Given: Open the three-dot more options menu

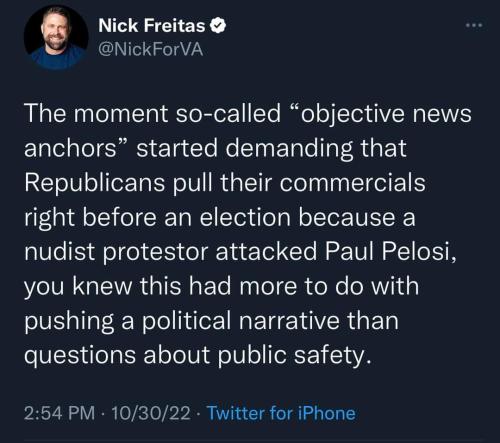Looking at the screenshot, I should 474,25.
